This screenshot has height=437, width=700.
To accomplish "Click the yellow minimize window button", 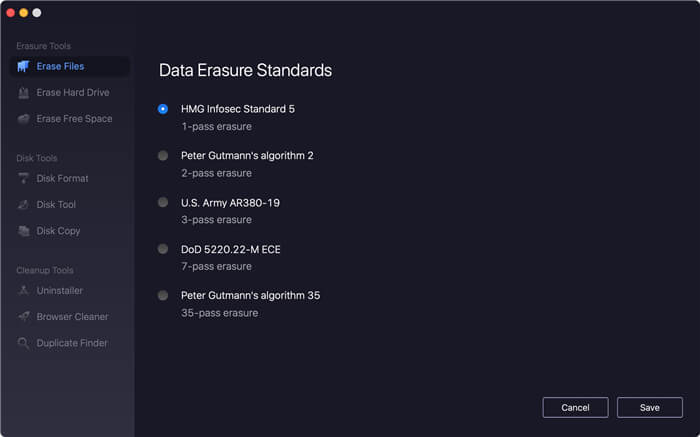I will coord(24,12).
